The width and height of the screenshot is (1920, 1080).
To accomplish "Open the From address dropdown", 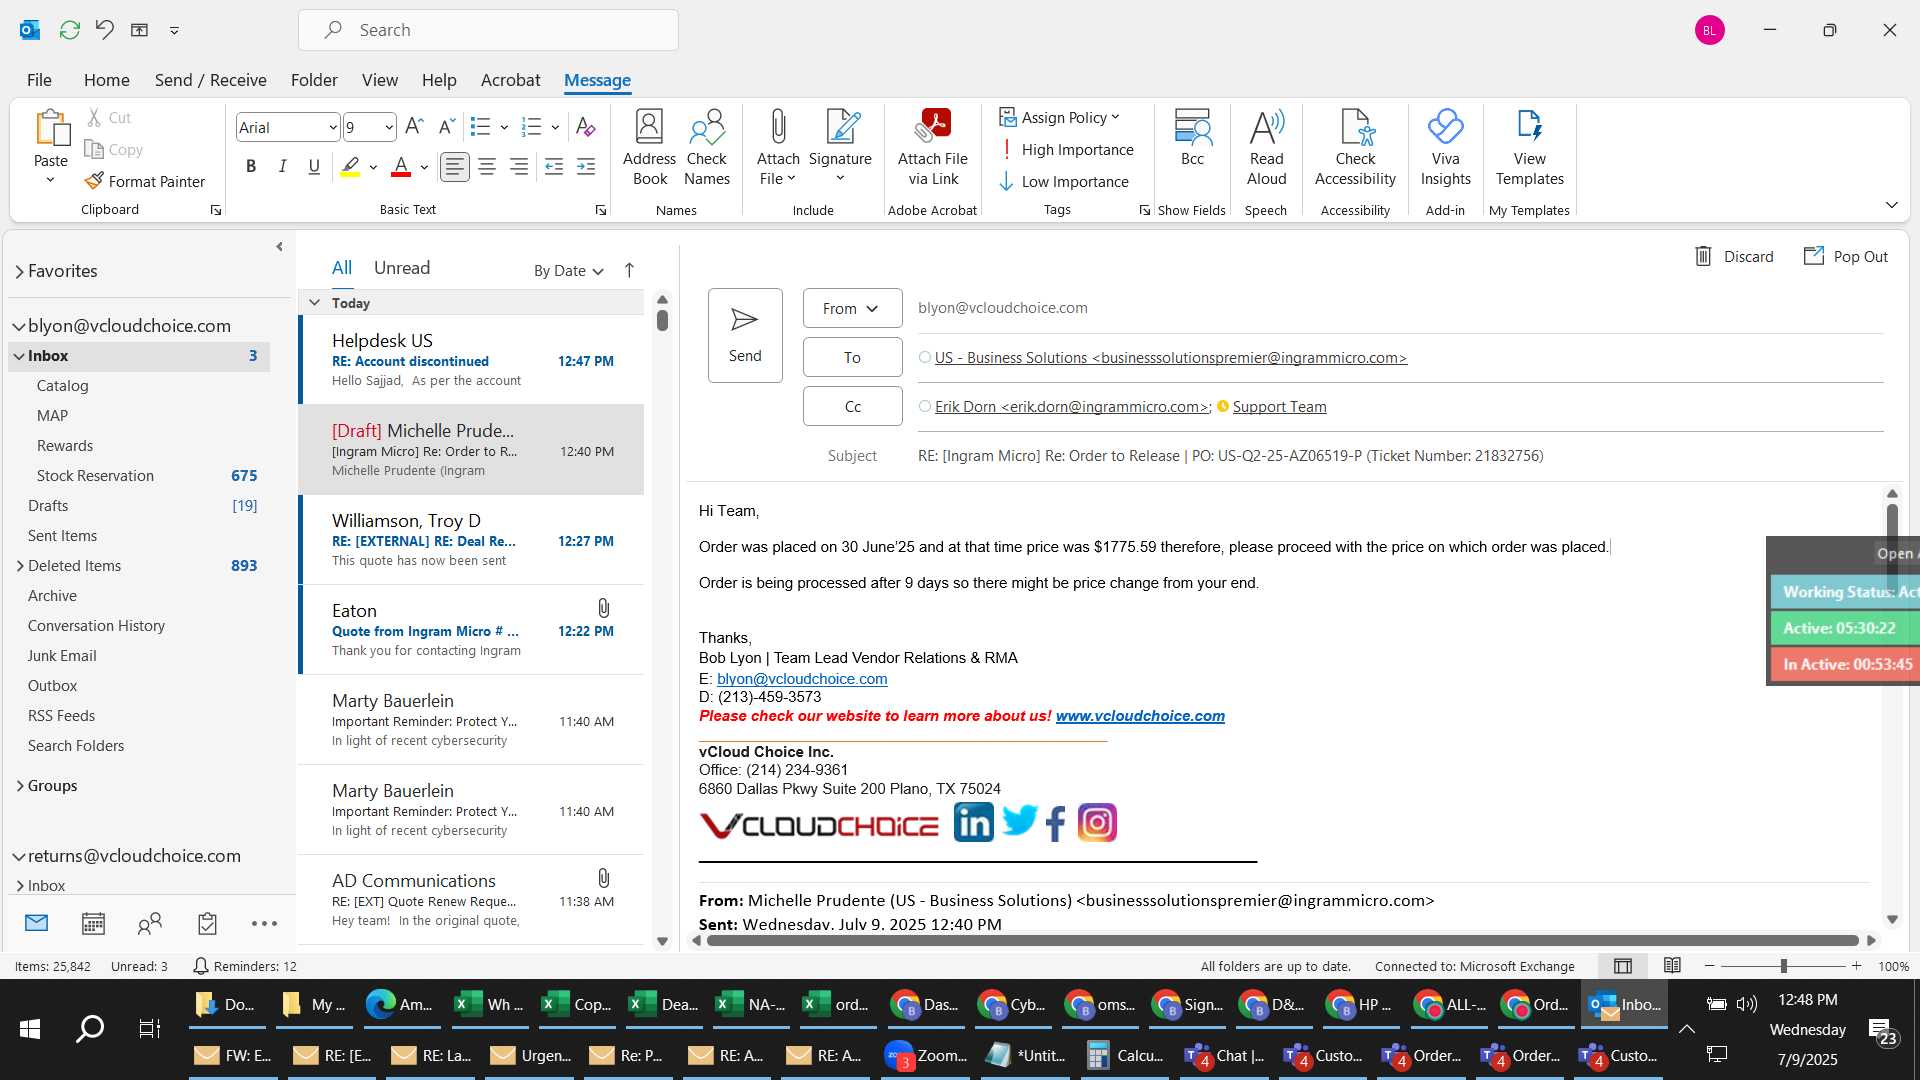I will (x=852, y=308).
